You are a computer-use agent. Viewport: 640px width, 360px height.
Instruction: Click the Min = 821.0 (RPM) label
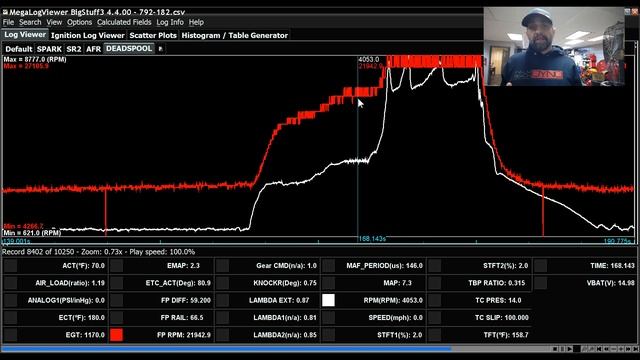click(32, 233)
